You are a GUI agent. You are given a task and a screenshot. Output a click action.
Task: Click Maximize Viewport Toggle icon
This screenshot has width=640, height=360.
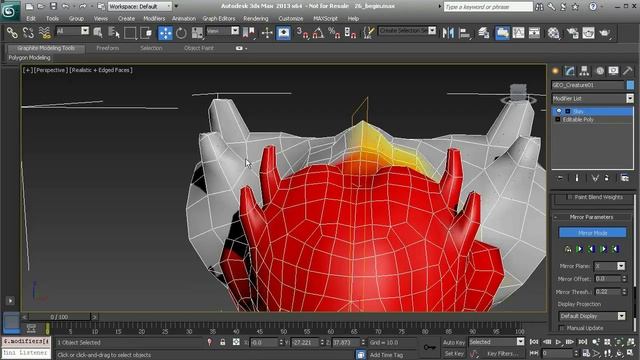point(631,353)
